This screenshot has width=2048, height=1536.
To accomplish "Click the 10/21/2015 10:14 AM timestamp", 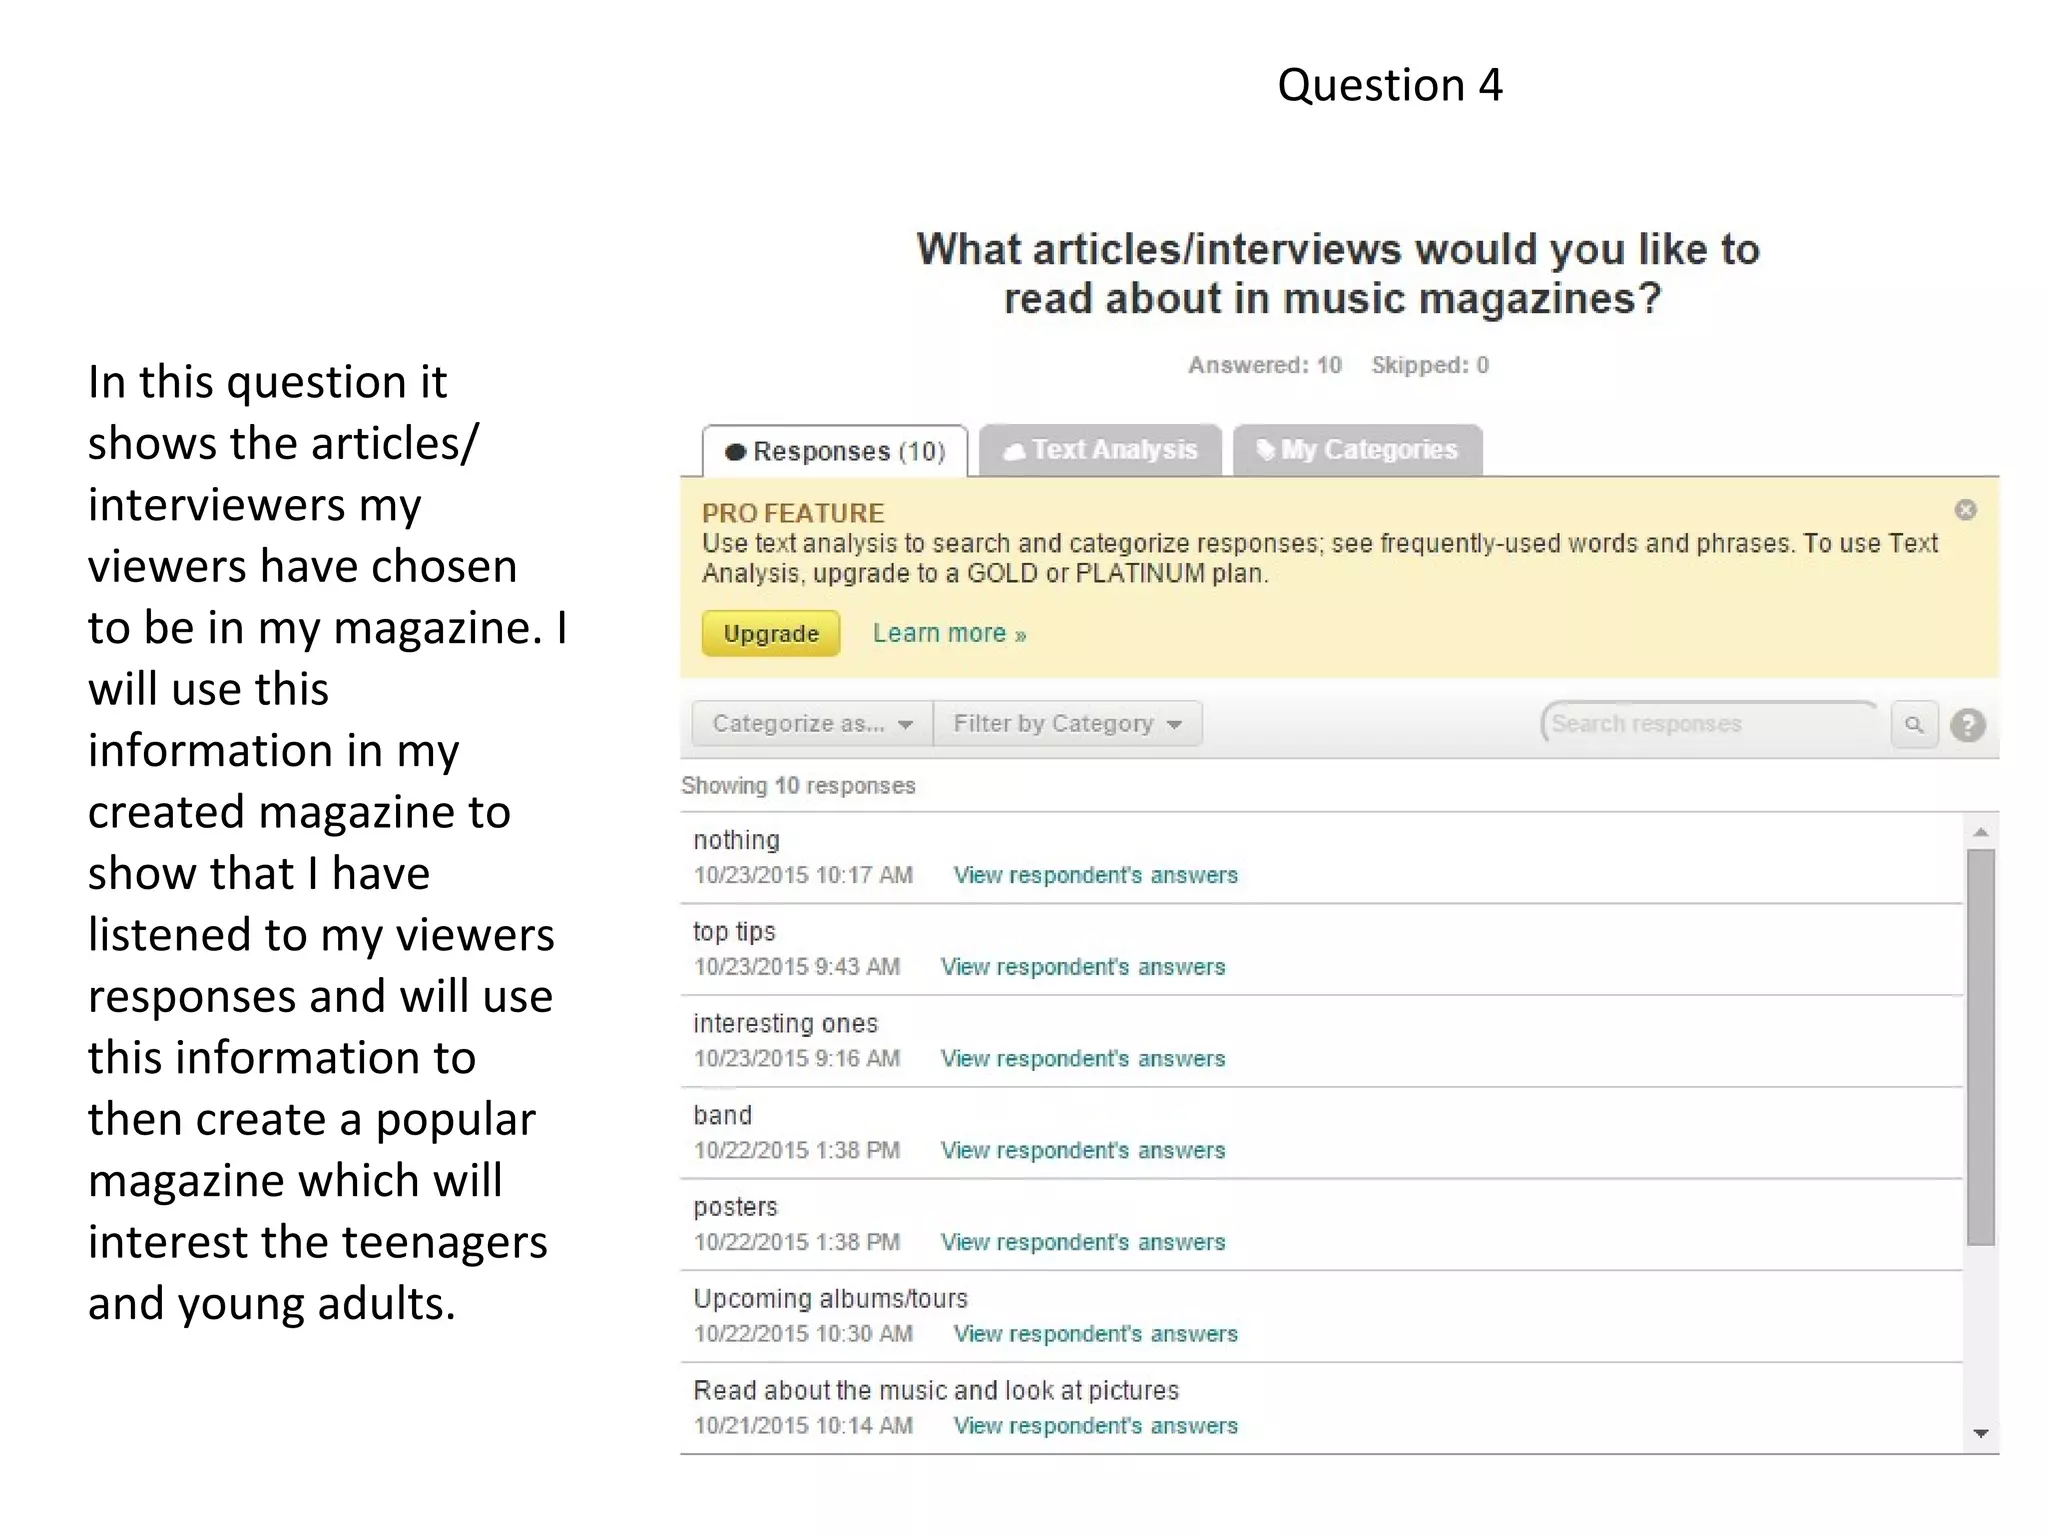I will (x=803, y=1426).
